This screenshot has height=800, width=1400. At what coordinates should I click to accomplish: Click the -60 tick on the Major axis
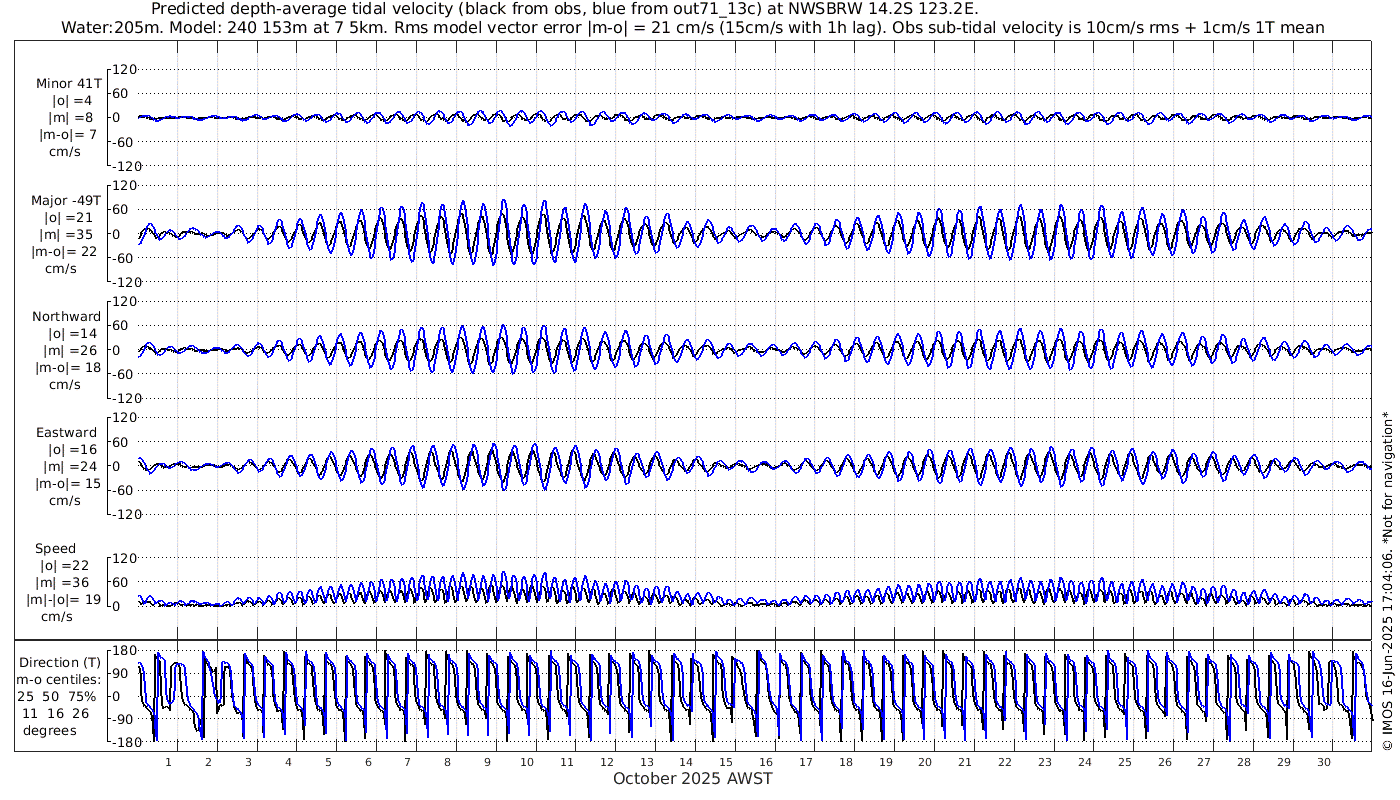(123, 257)
